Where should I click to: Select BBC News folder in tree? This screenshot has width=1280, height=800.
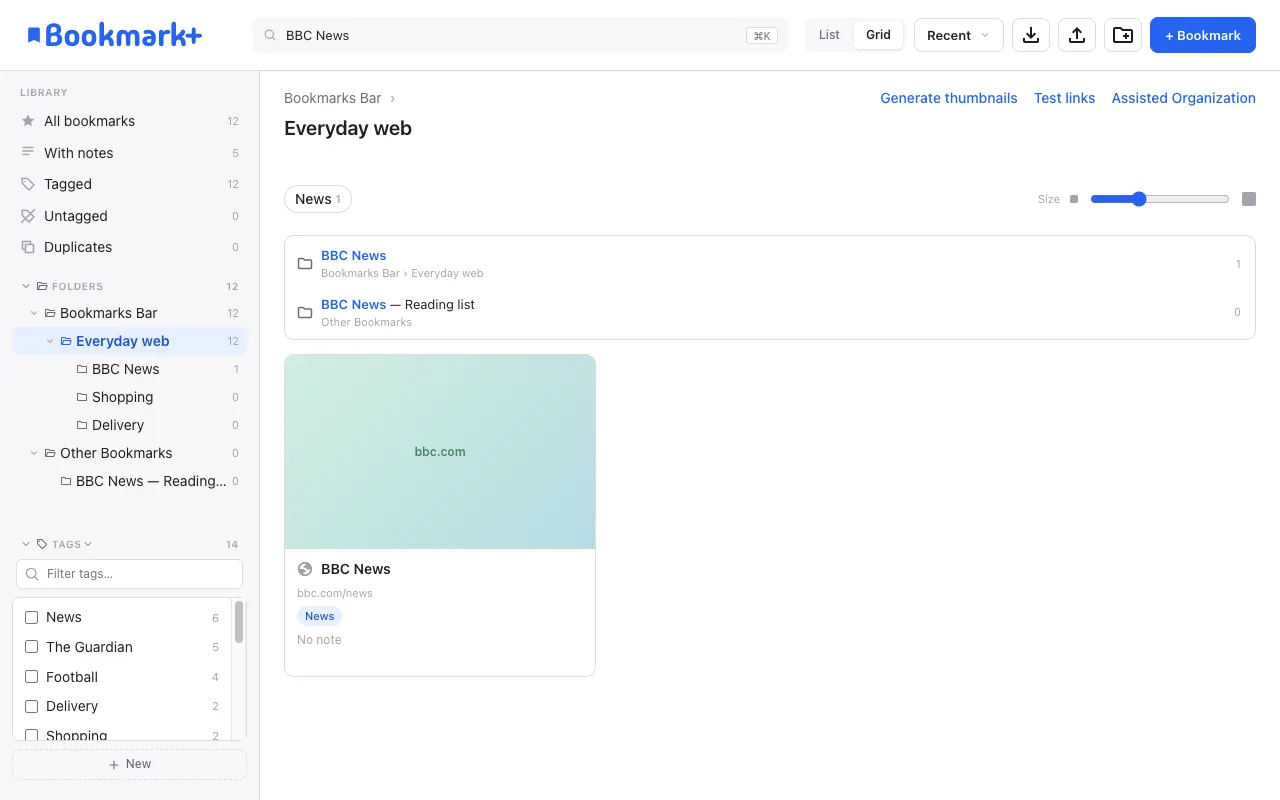pos(130,369)
